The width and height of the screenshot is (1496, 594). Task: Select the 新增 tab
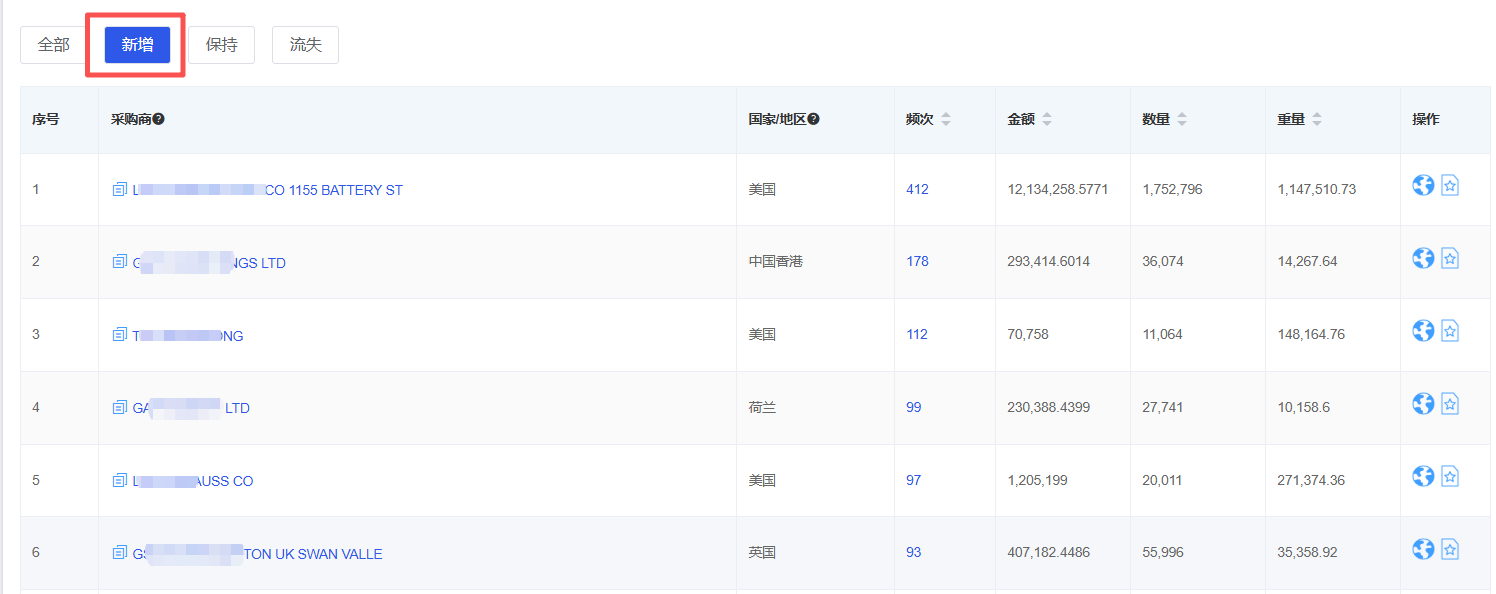(137, 45)
